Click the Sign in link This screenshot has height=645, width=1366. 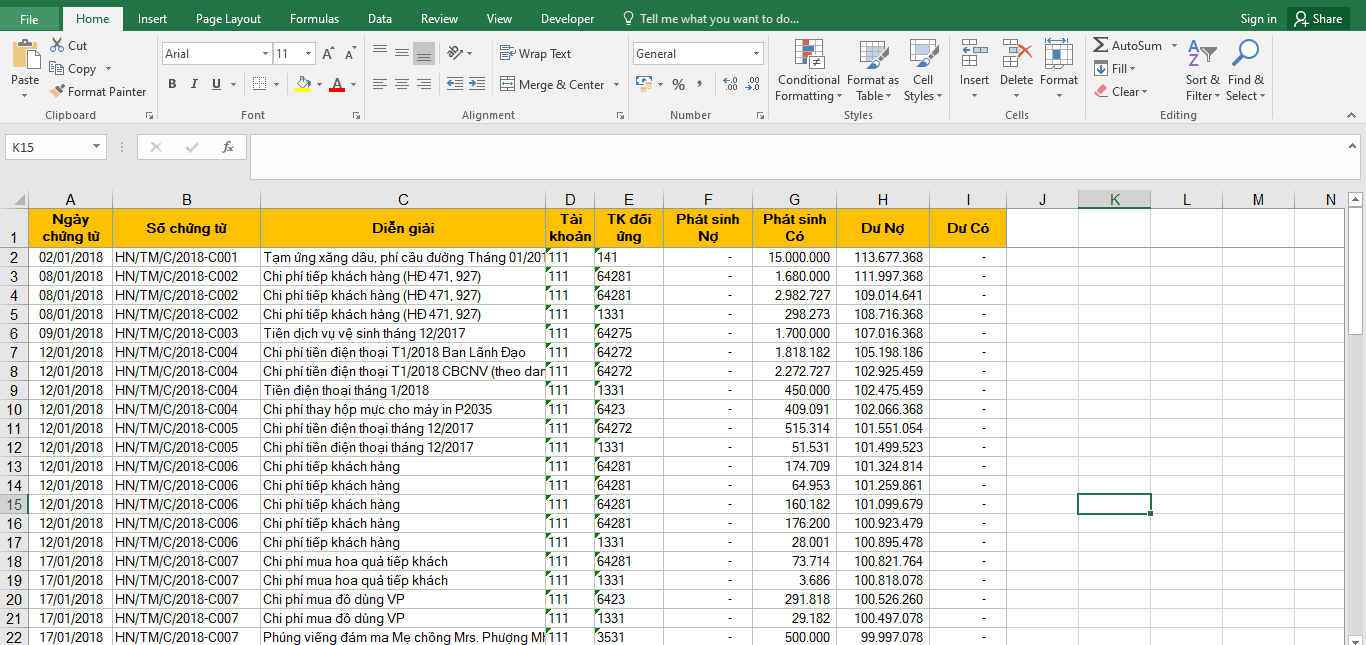coord(1258,19)
